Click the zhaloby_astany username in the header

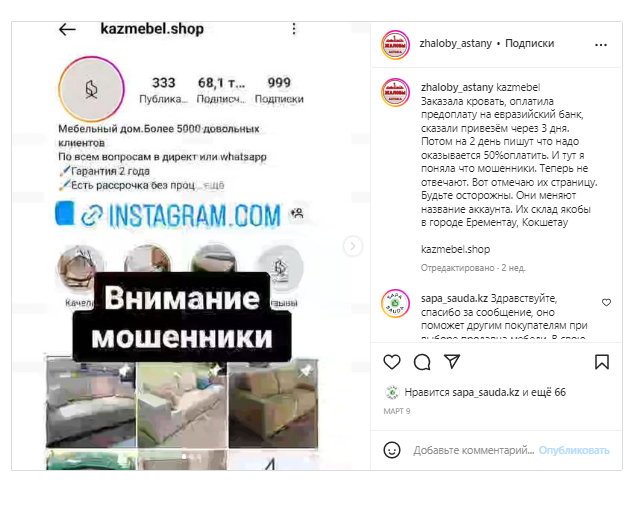coord(455,43)
